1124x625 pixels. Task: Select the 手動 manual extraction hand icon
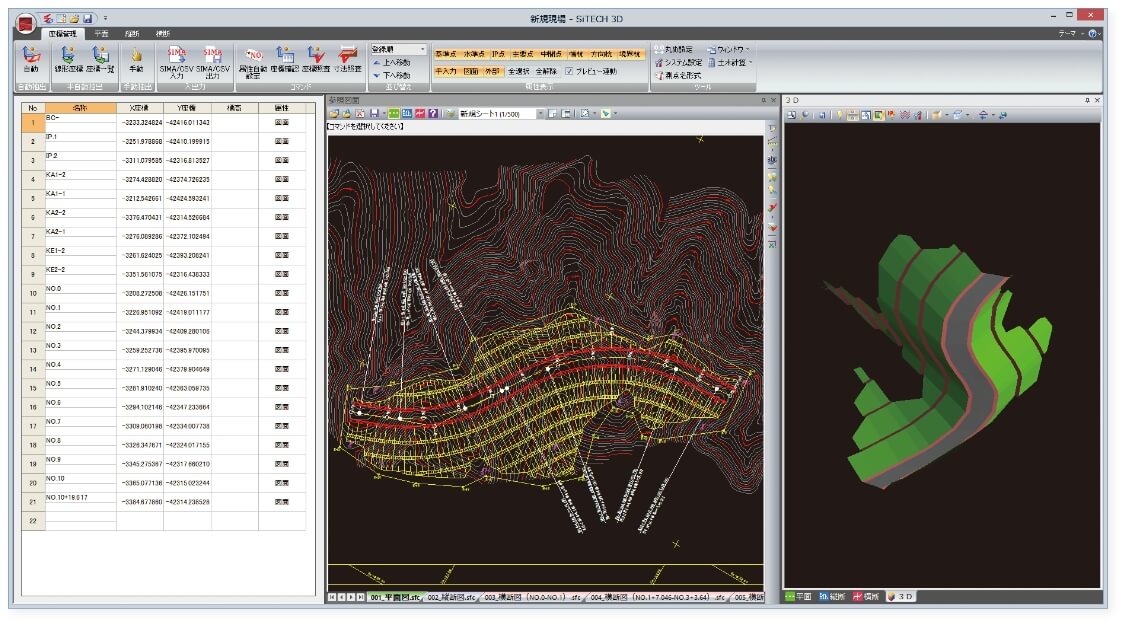[136, 59]
